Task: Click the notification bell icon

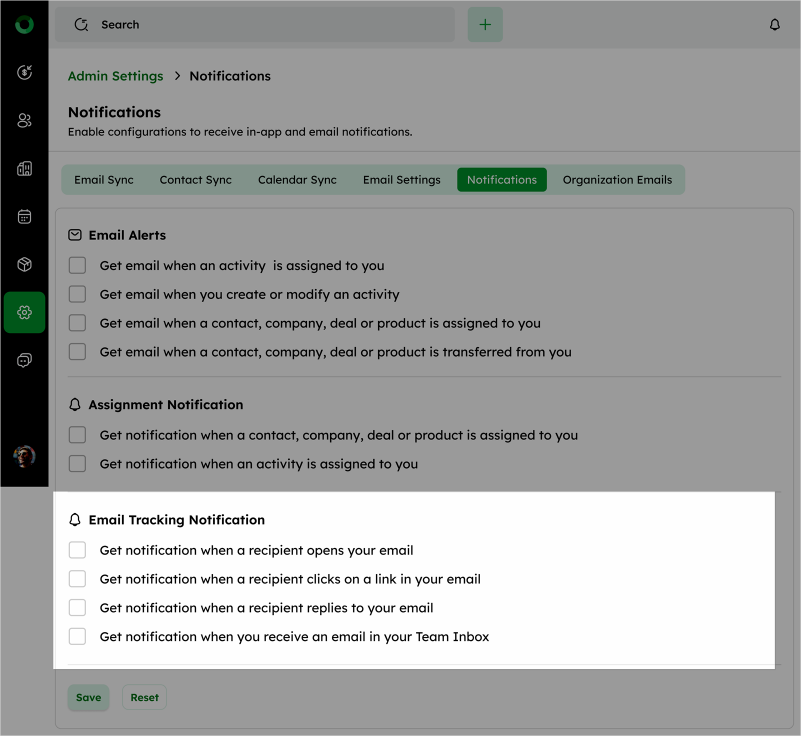Action: click(774, 25)
